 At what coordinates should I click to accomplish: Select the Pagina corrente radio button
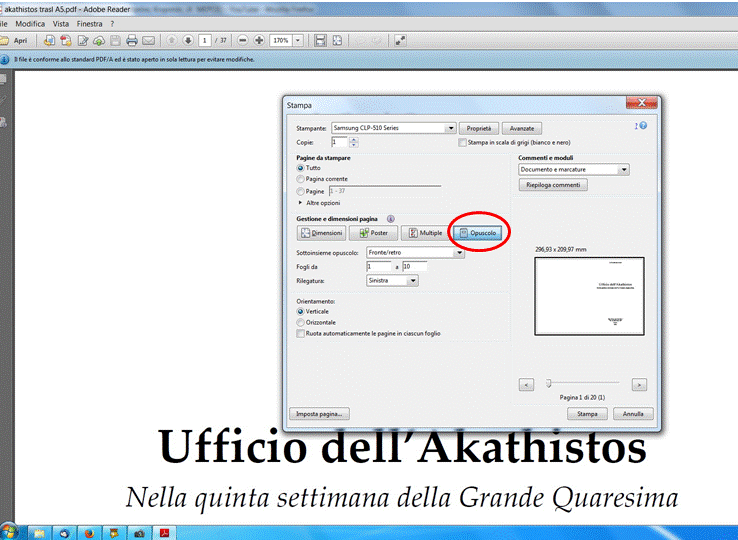[301, 179]
